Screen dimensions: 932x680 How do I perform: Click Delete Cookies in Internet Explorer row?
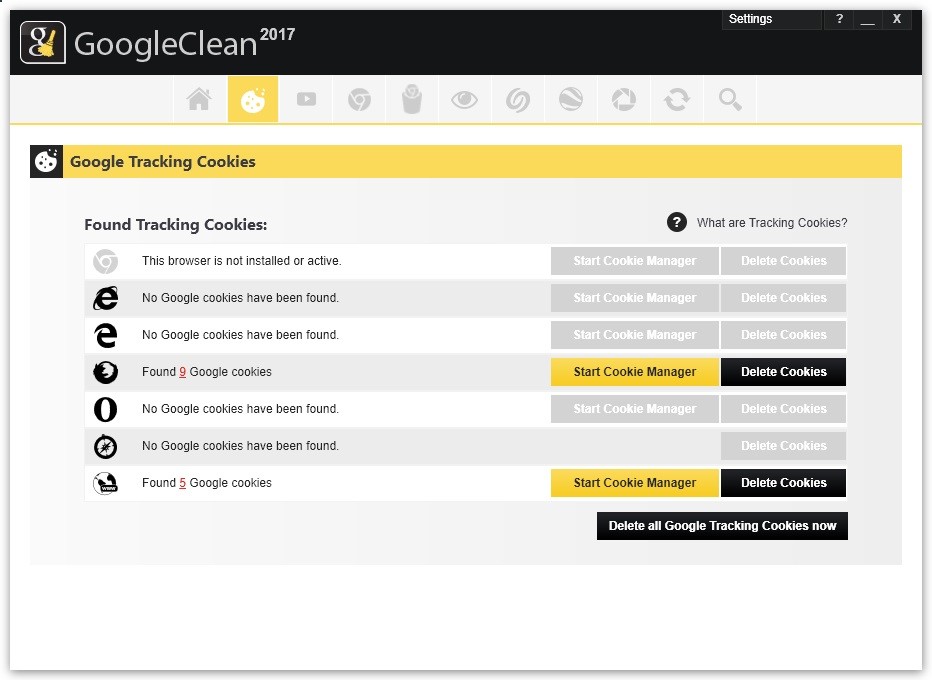click(x=783, y=298)
